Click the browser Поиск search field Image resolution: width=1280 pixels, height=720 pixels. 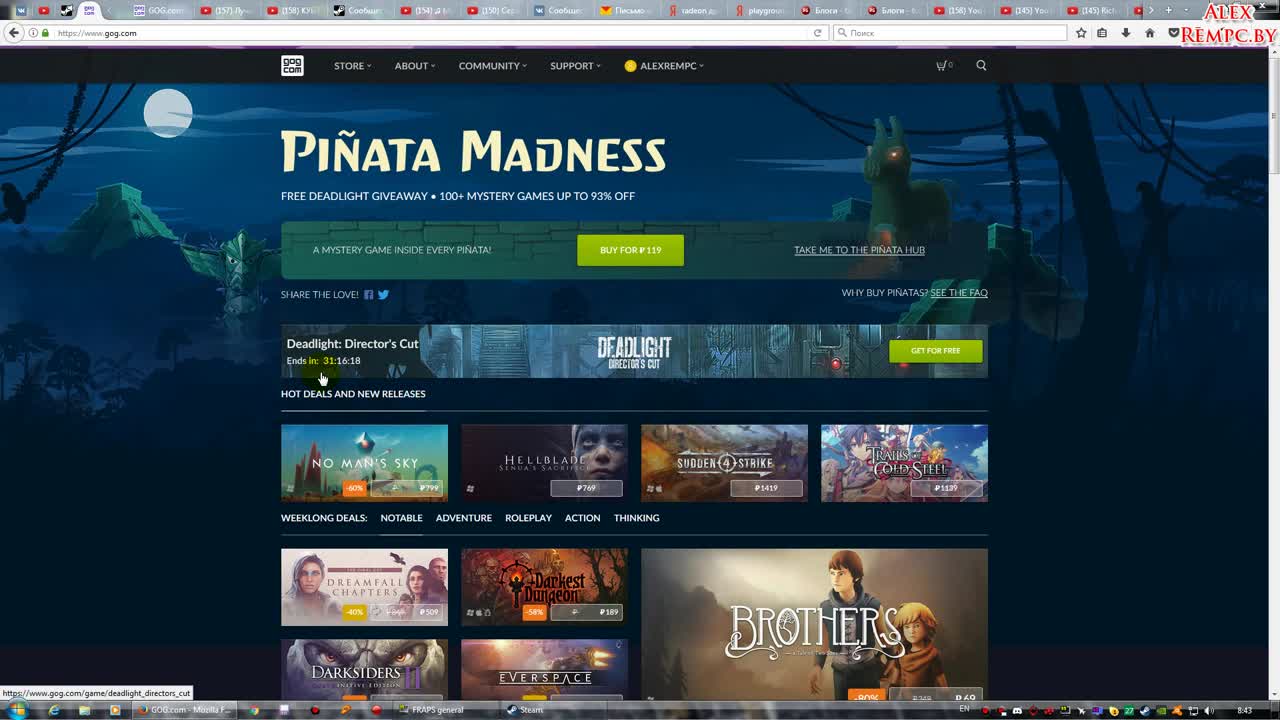click(950, 33)
